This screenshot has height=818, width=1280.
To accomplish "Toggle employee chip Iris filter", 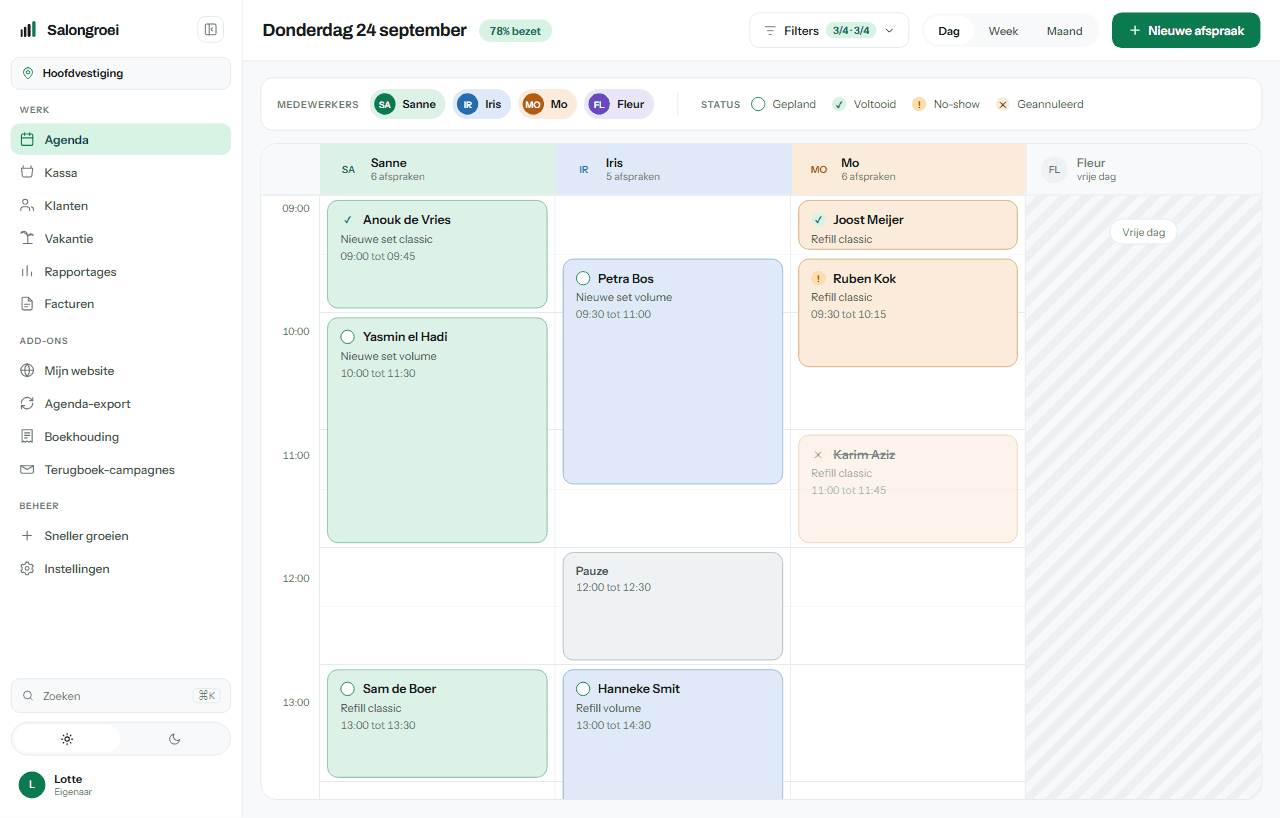I will (x=481, y=104).
